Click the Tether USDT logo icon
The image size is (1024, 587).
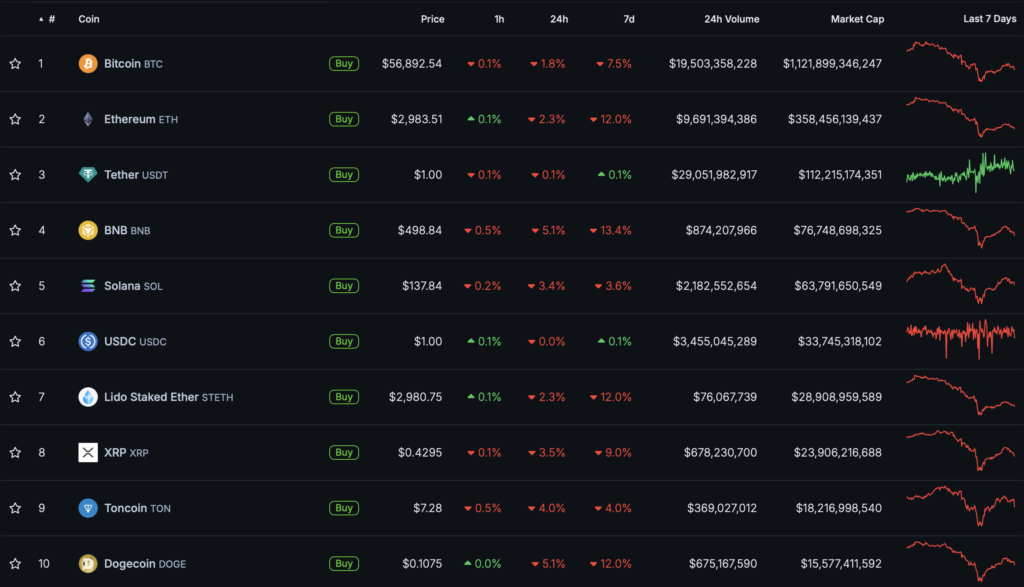(x=88, y=175)
